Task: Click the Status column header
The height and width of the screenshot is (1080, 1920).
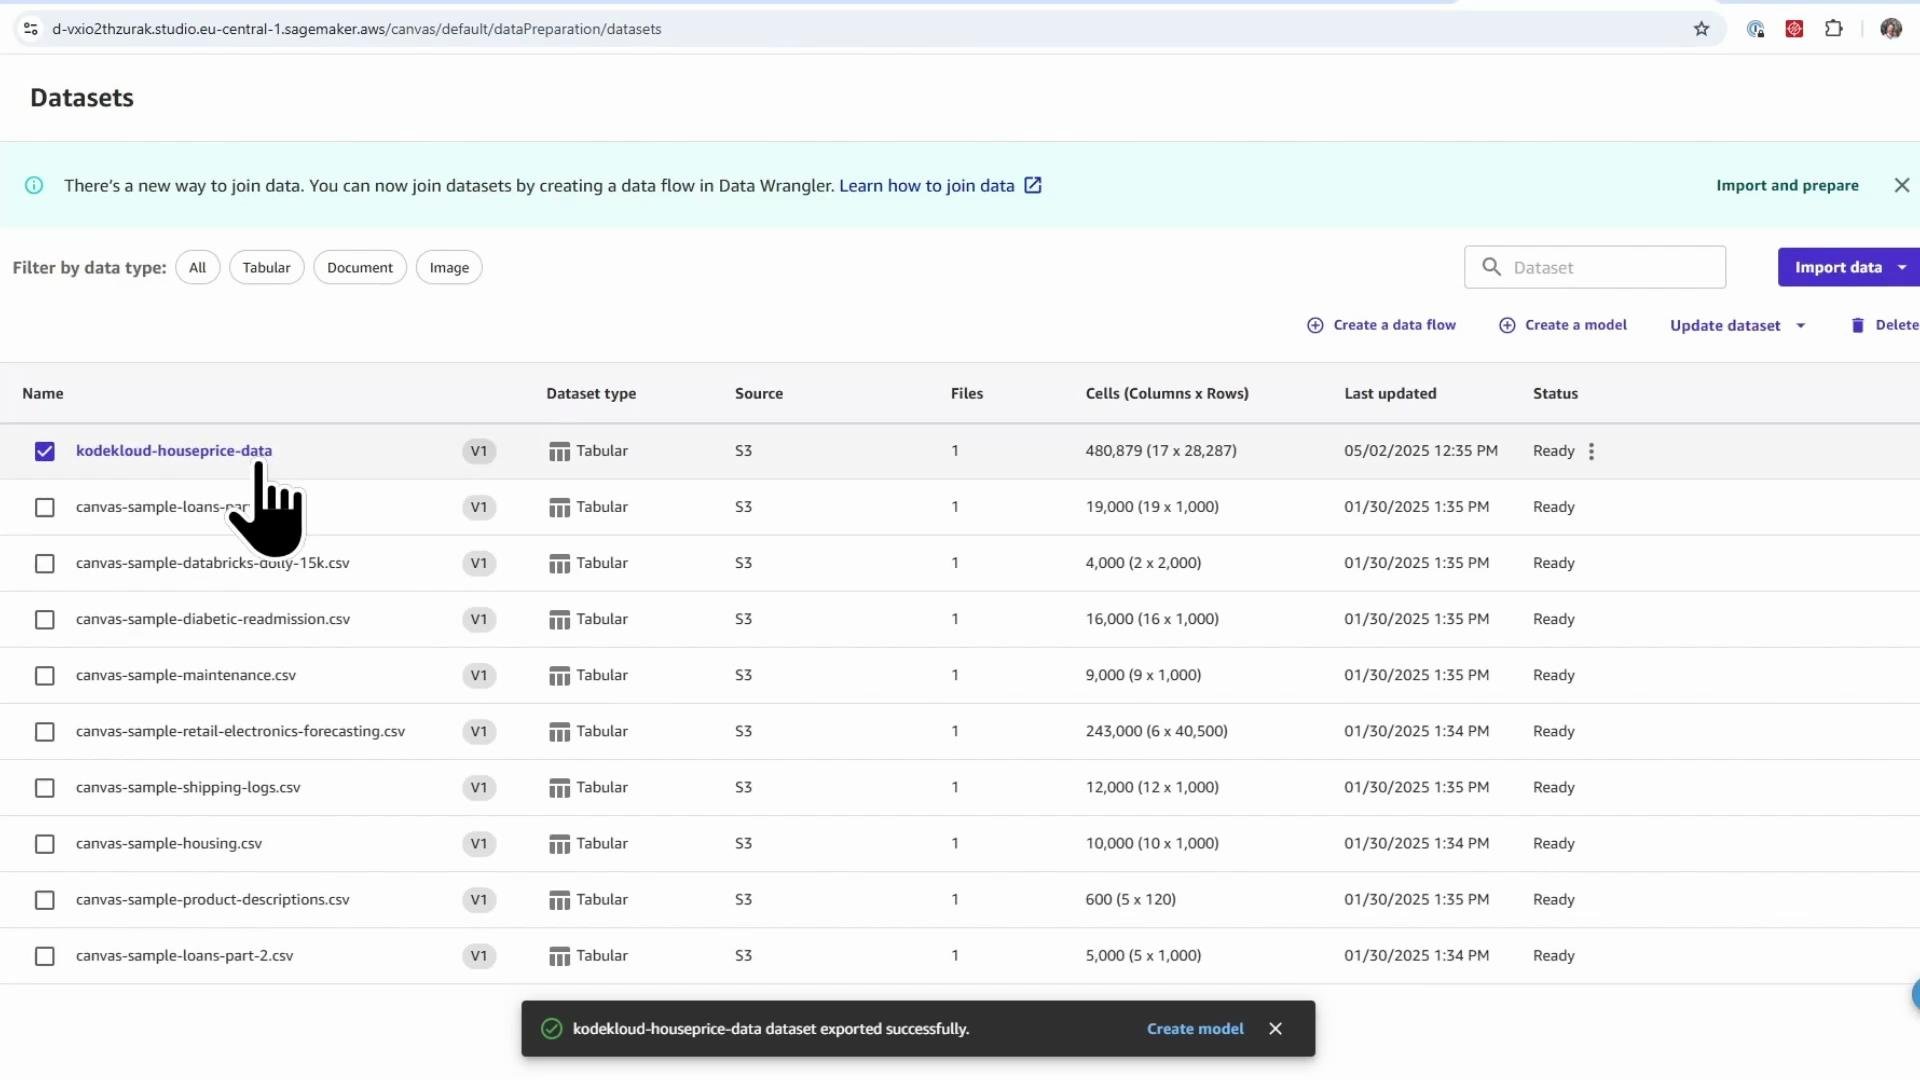Action: 1555,393
